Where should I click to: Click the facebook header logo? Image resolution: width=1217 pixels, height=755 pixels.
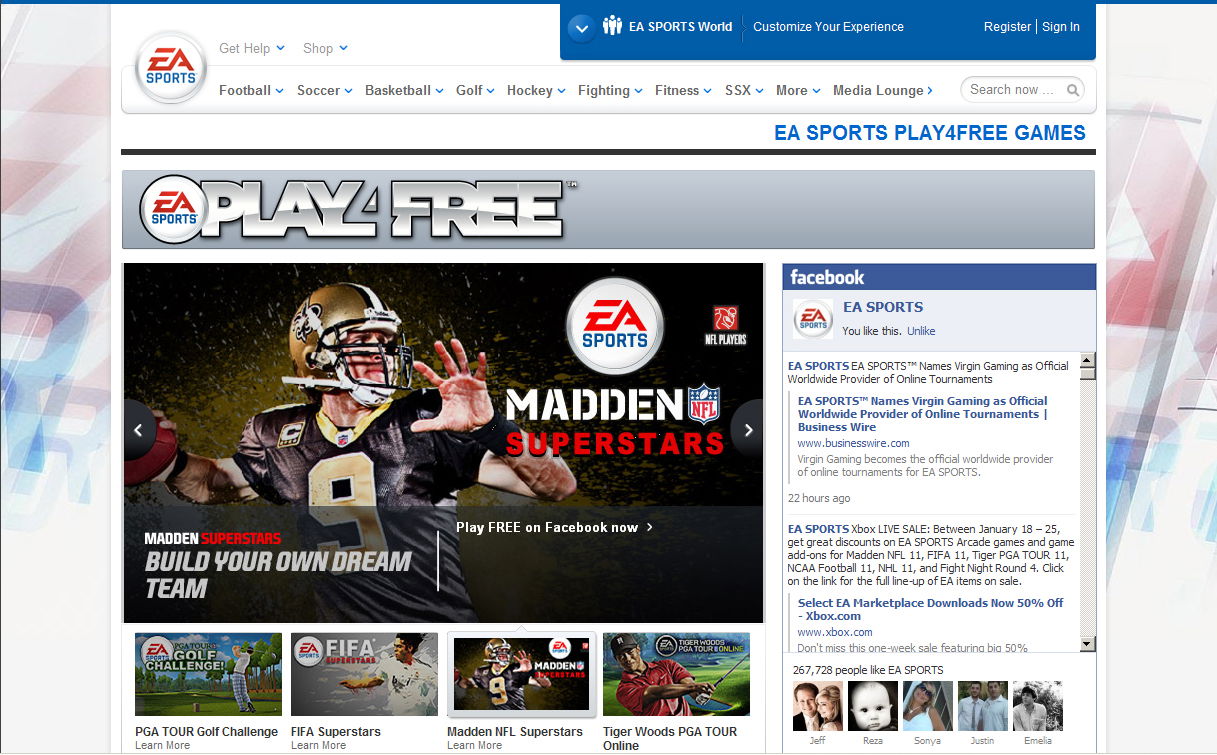tap(827, 277)
